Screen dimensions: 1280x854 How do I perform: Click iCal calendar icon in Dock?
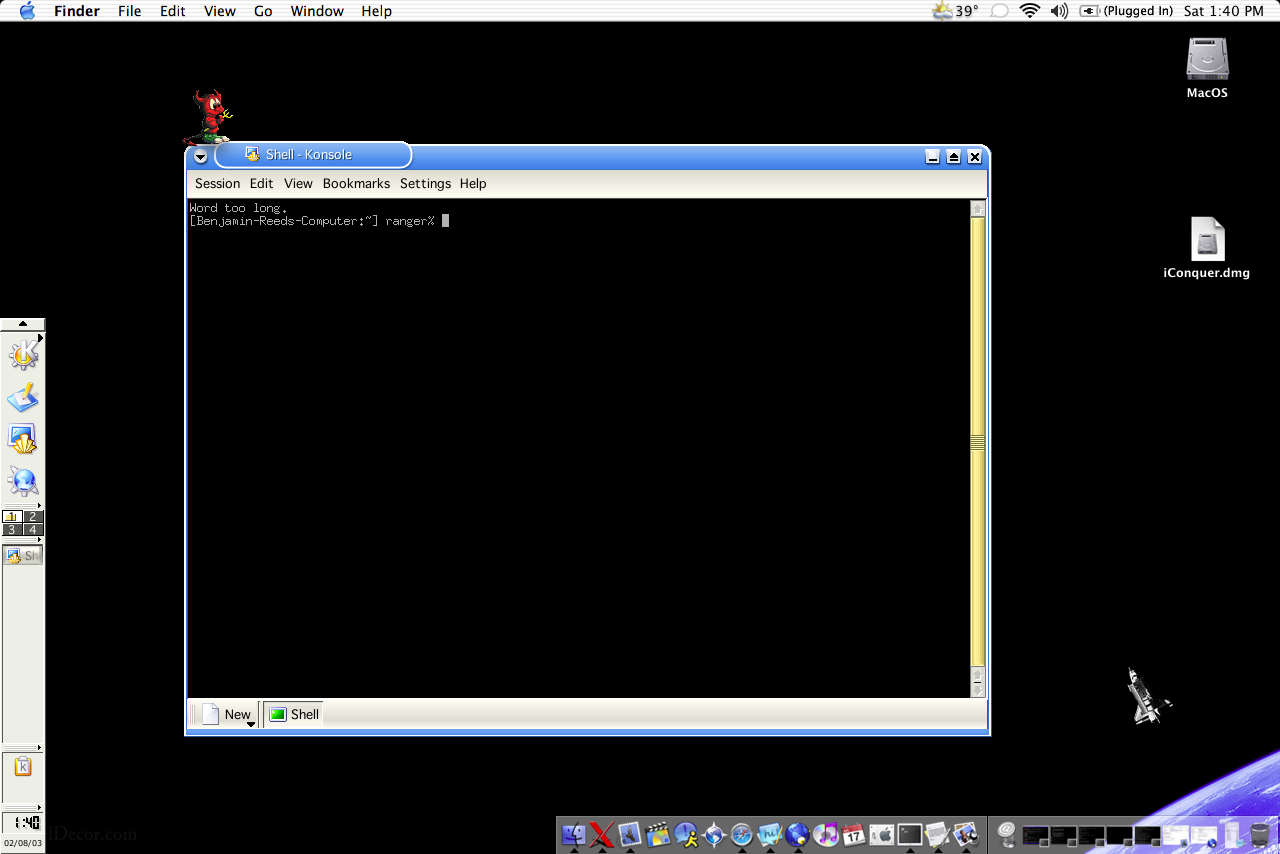click(853, 834)
